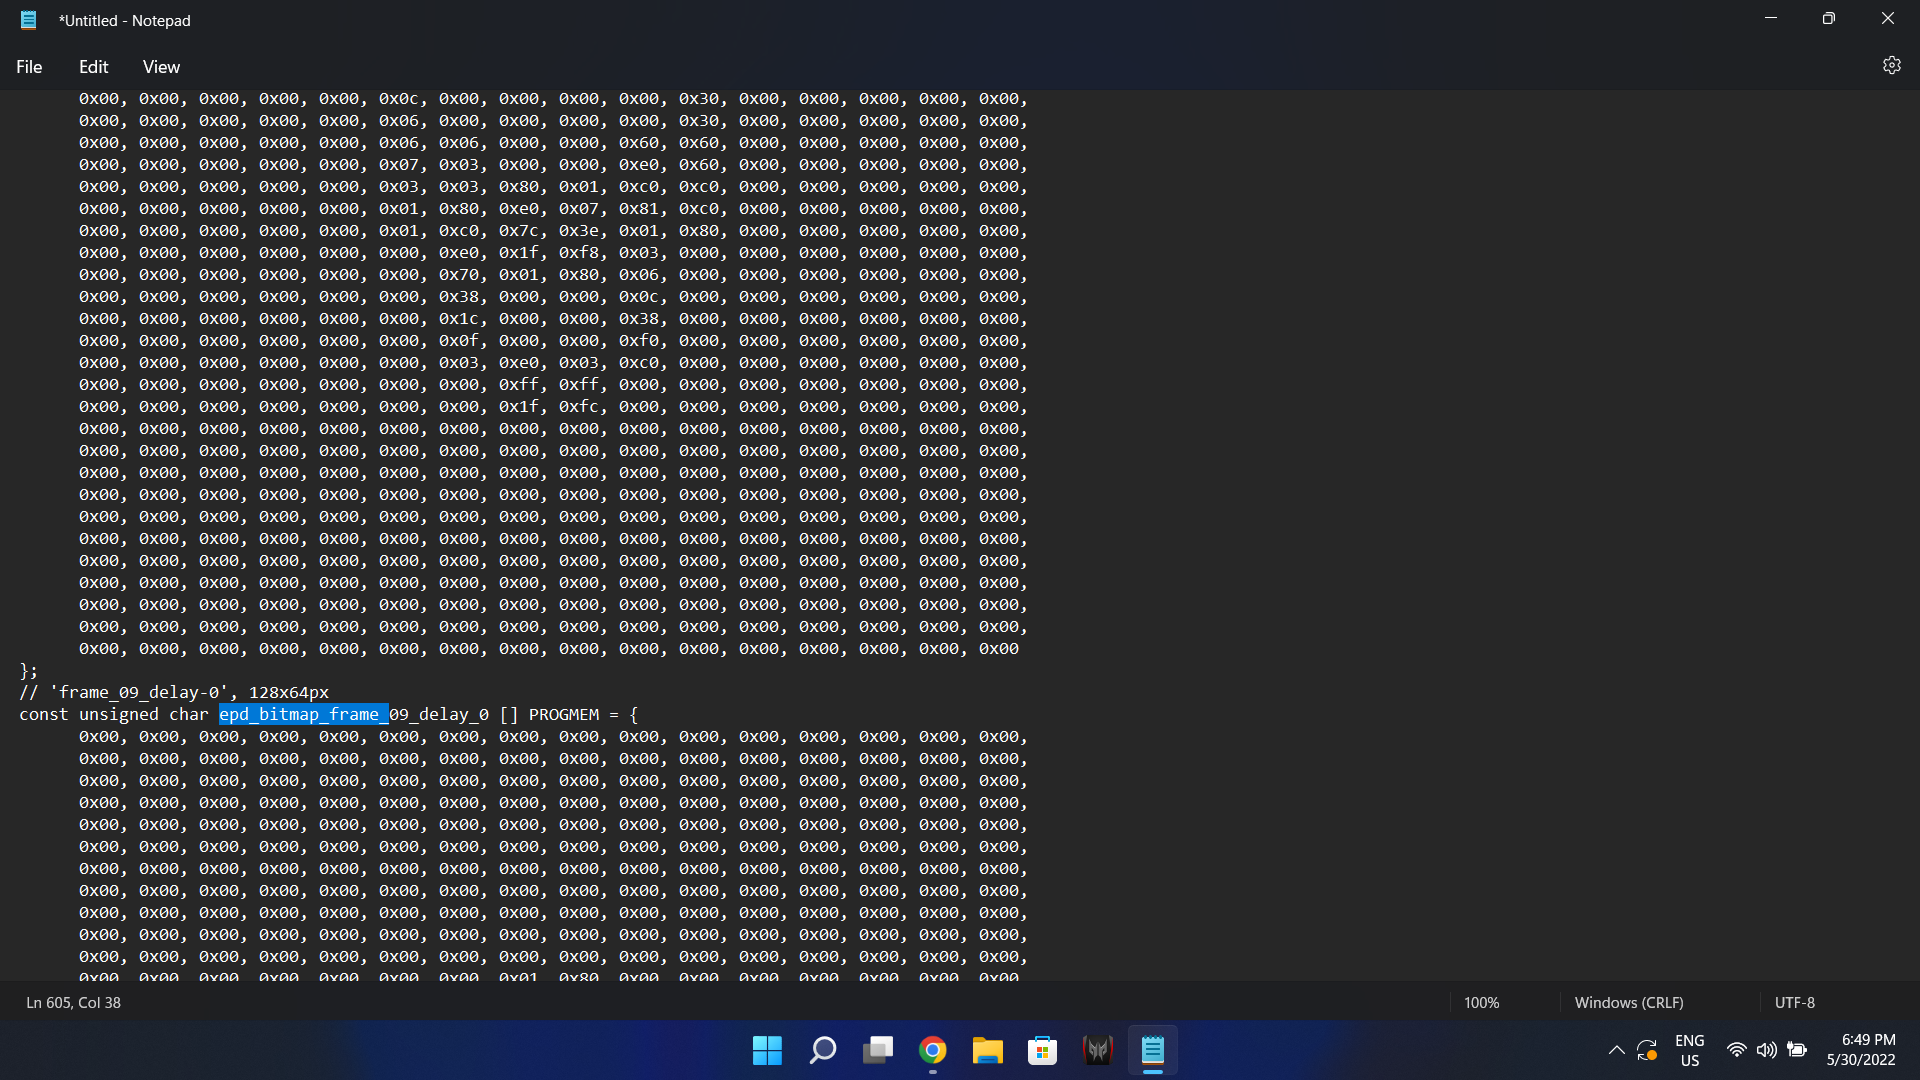Launch Google Chrome from the taskbar

[932, 1050]
